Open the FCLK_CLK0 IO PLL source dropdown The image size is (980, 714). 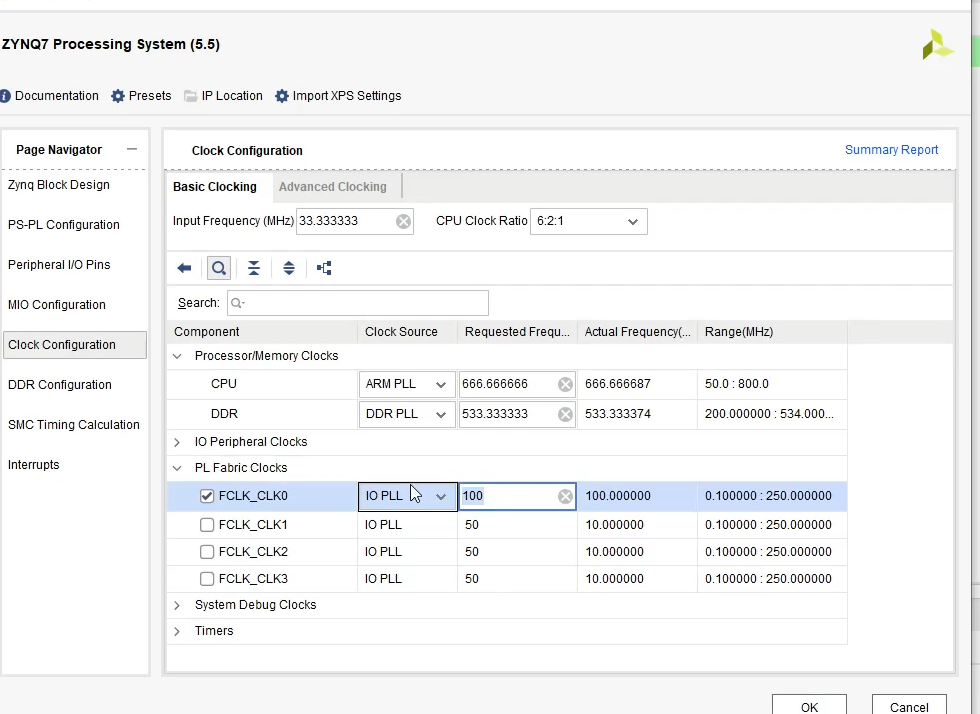(x=408, y=496)
